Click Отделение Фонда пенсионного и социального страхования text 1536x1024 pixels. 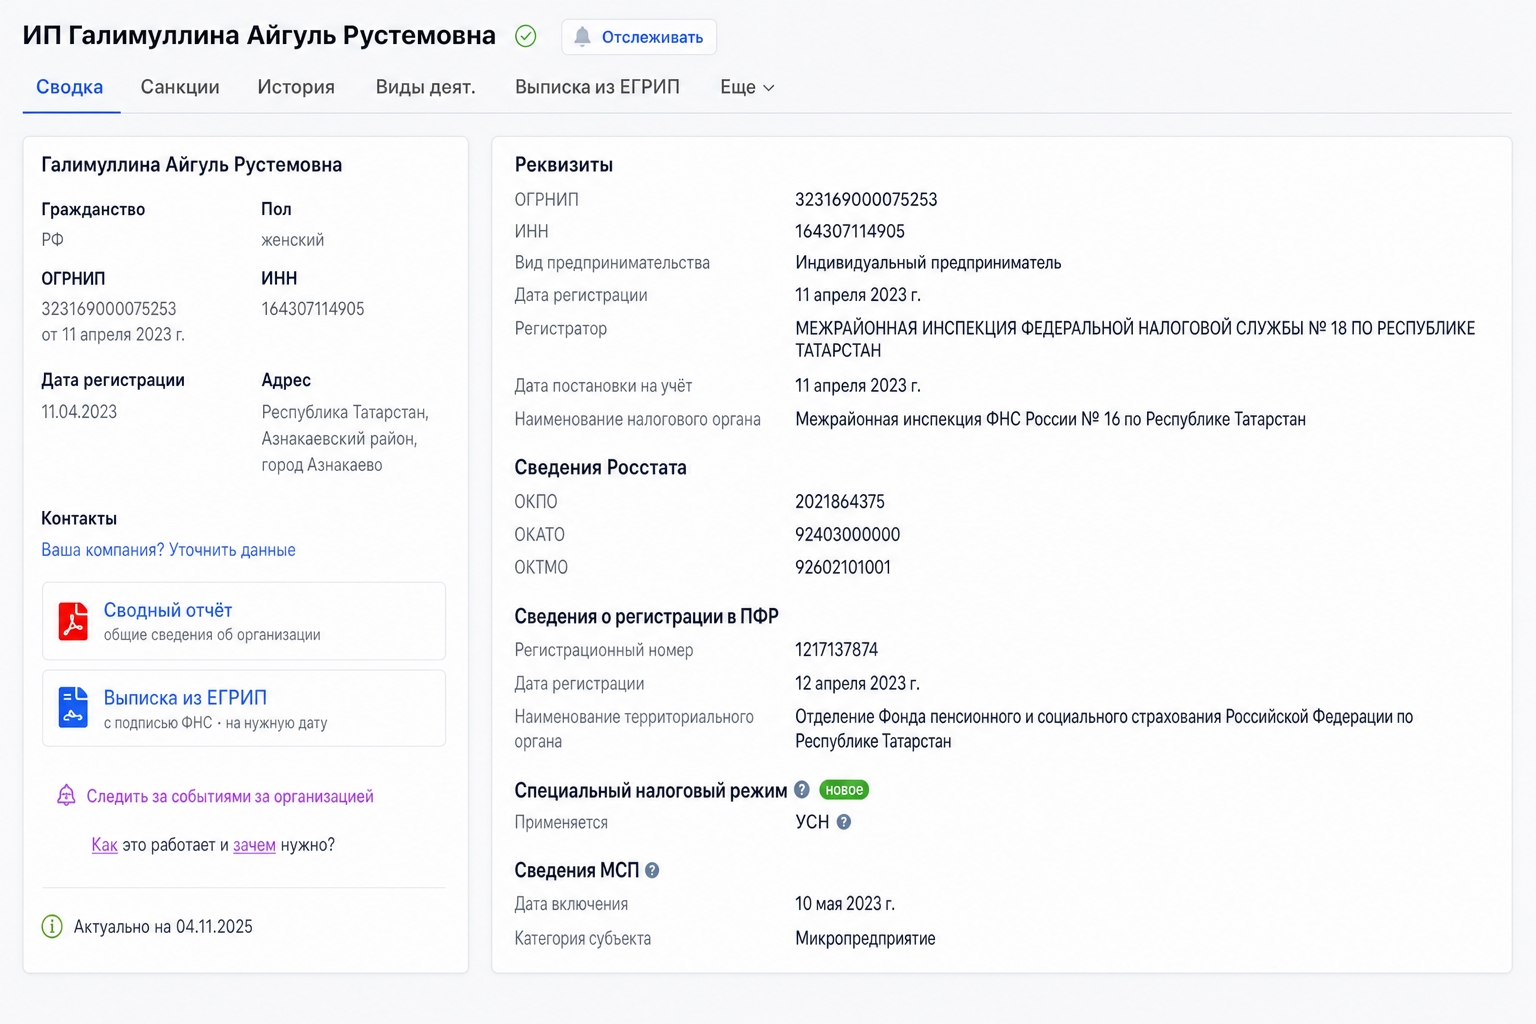click(x=1104, y=729)
